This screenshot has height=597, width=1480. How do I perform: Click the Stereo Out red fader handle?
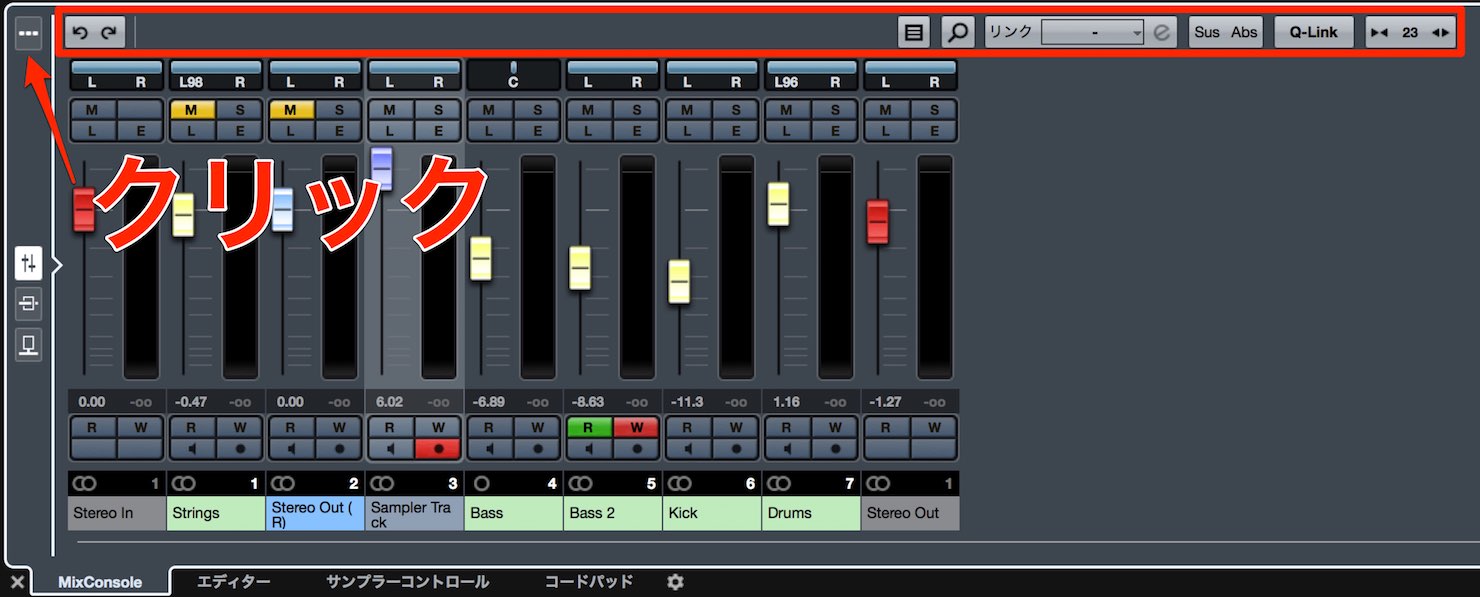pyautogui.click(x=878, y=221)
